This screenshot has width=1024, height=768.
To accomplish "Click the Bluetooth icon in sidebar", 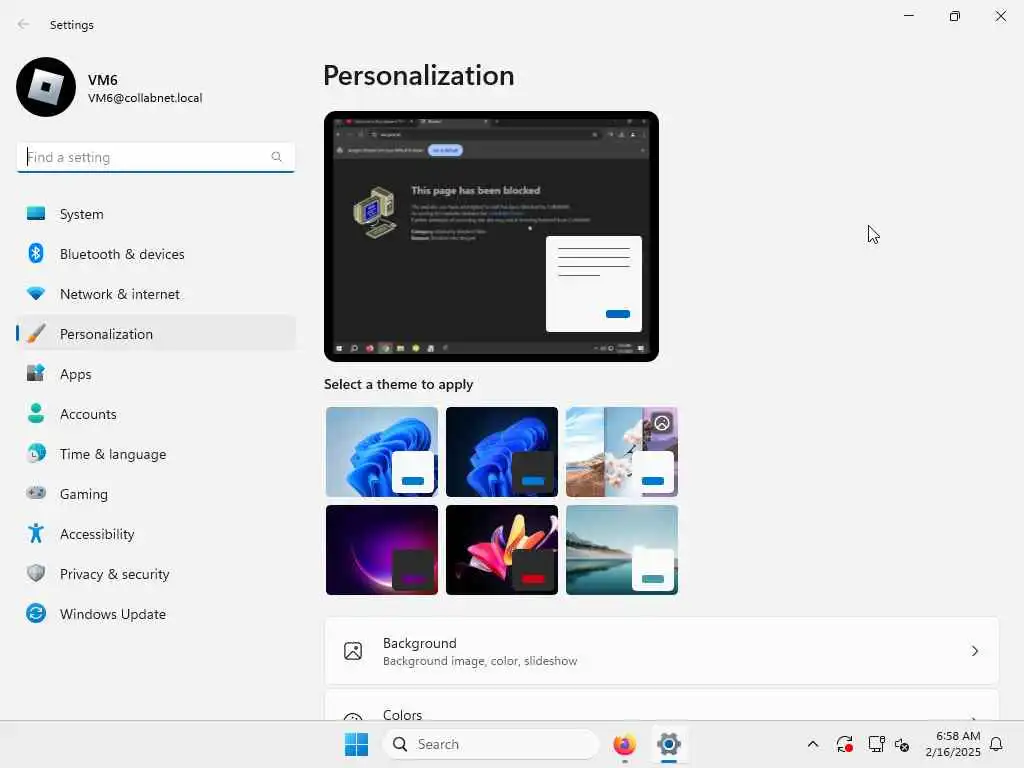I will point(36,253).
